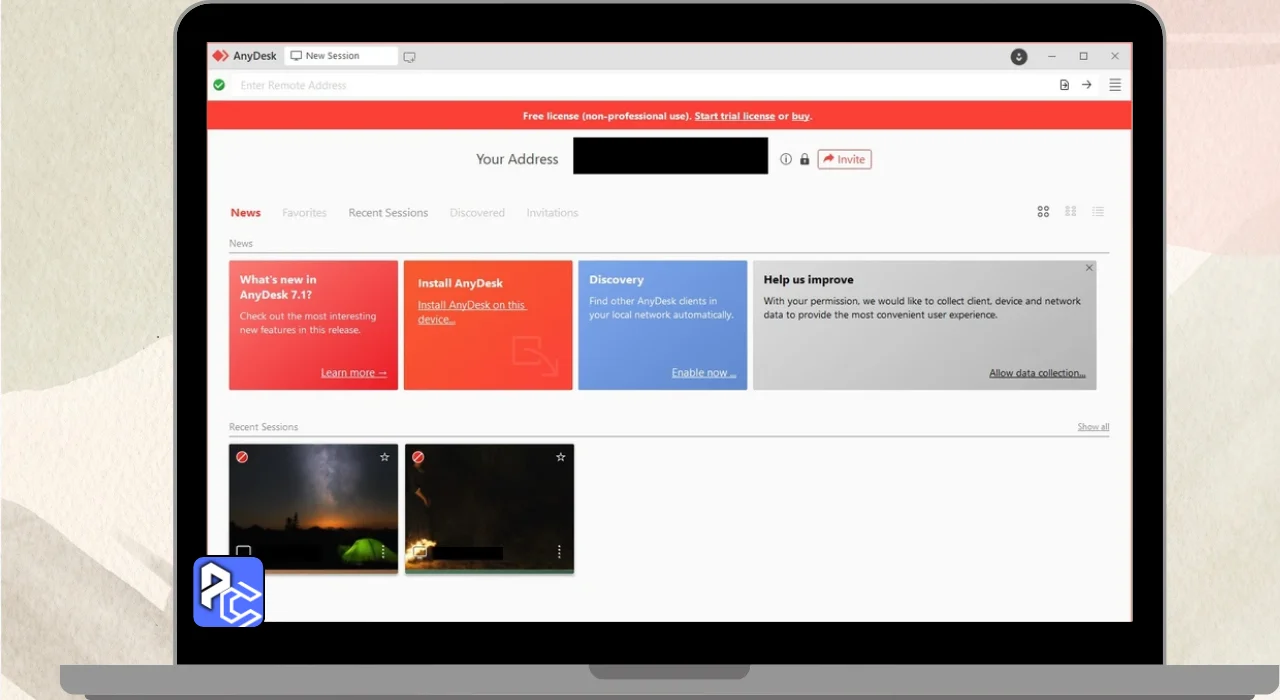Click Install AnyDesk on this device link

471,312
